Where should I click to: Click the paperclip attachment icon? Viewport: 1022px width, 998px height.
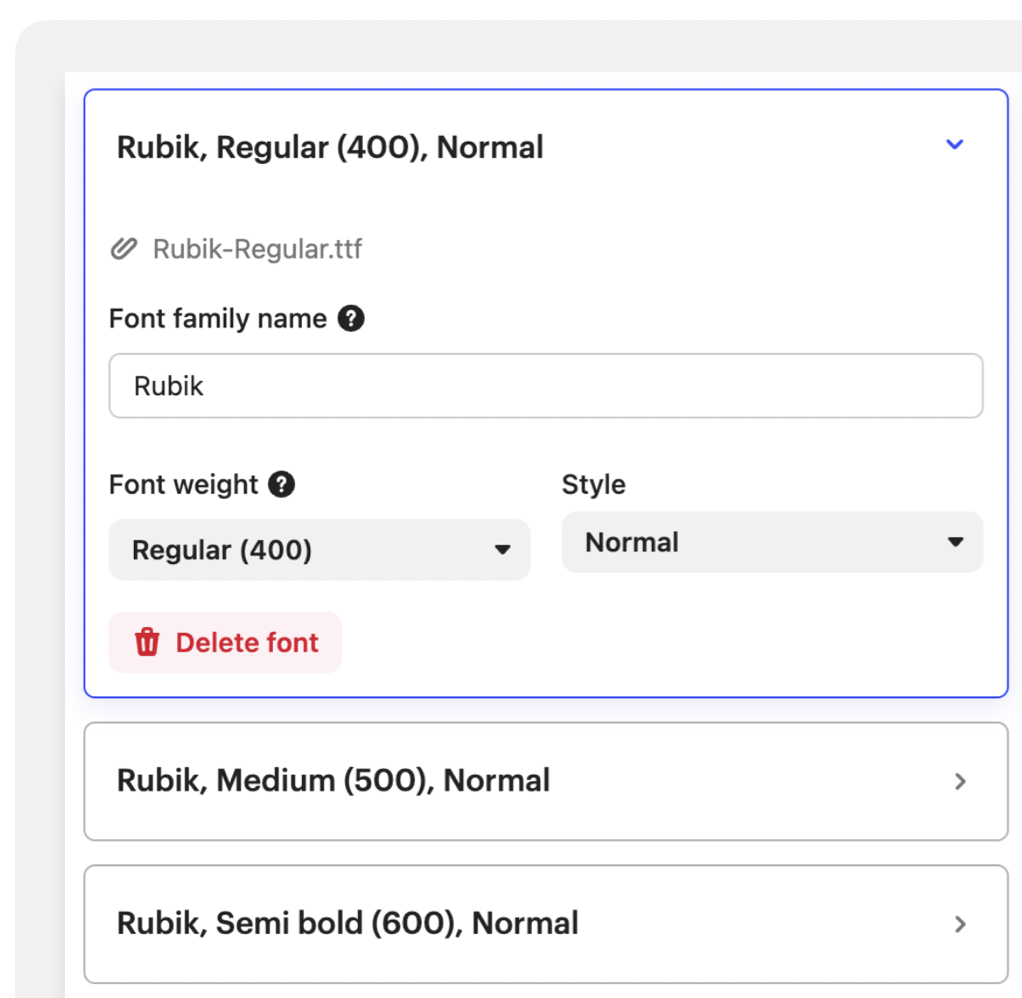[123, 249]
